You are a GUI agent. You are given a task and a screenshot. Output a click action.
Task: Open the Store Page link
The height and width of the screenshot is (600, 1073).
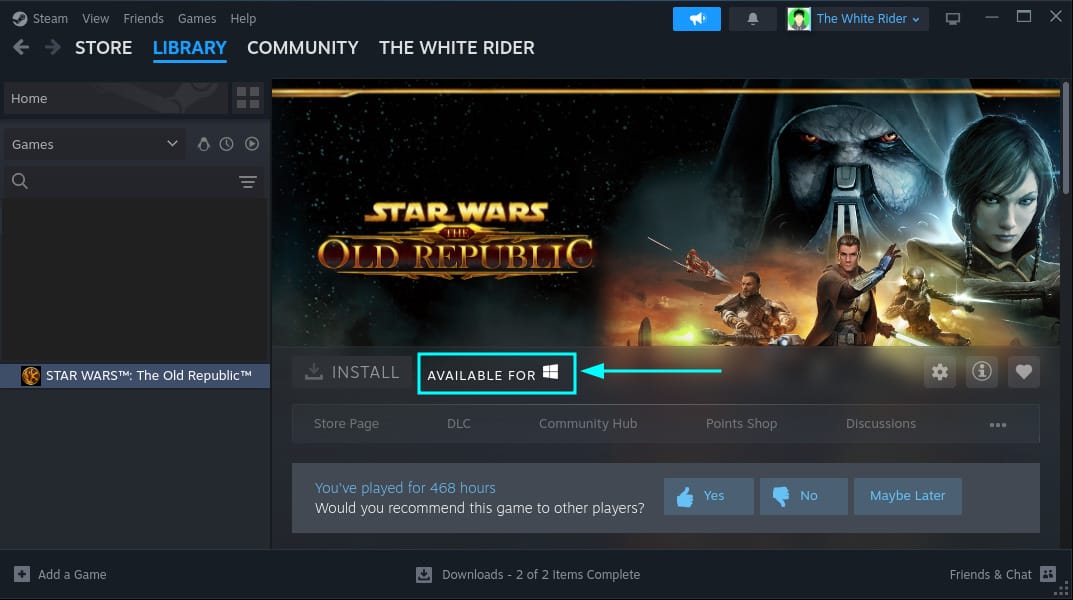[346, 423]
